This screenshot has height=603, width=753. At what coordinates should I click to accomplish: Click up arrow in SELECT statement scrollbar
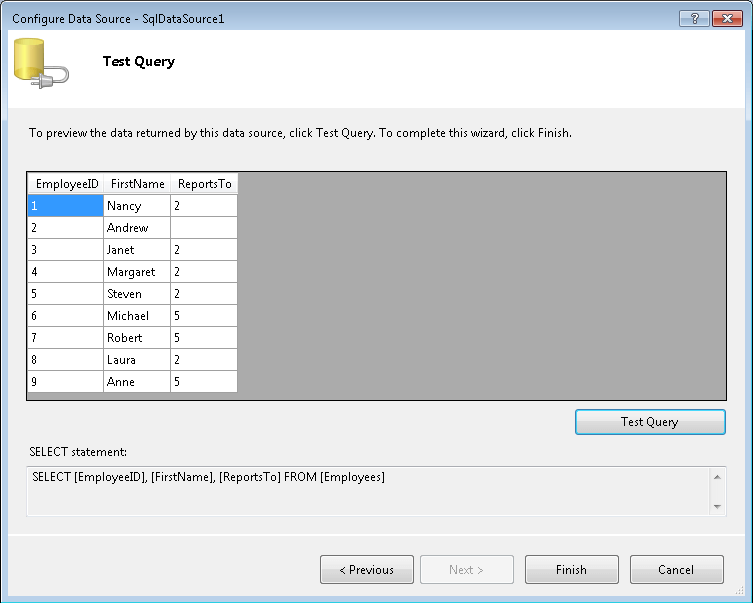[x=717, y=477]
